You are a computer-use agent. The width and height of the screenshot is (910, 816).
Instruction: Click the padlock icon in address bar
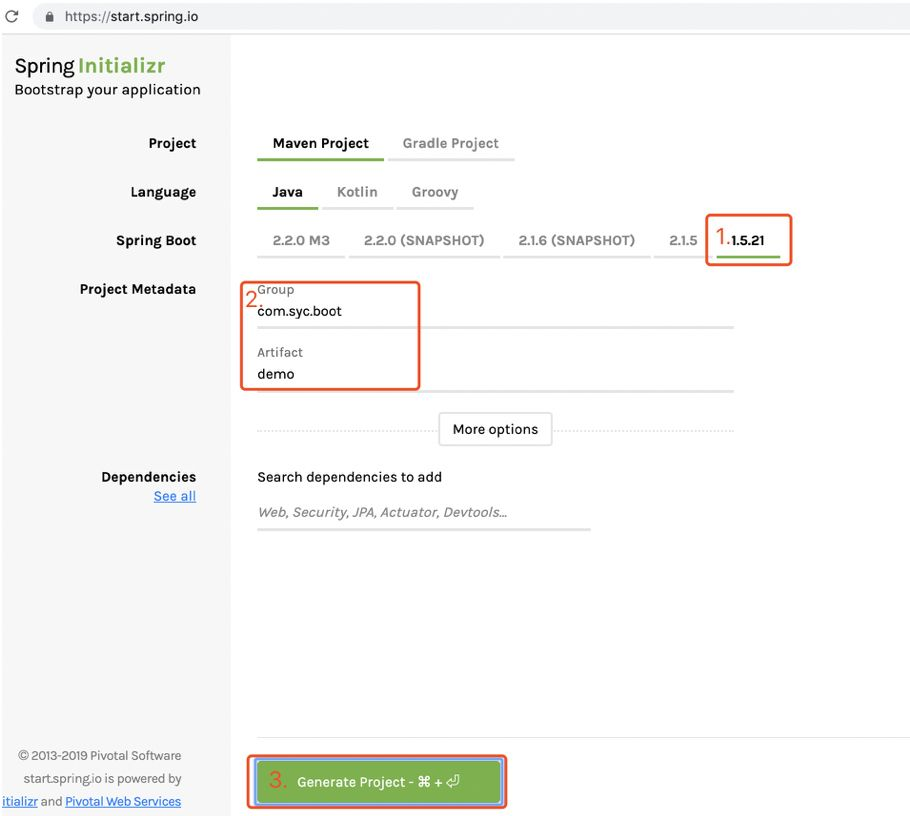pyautogui.click(x=49, y=17)
